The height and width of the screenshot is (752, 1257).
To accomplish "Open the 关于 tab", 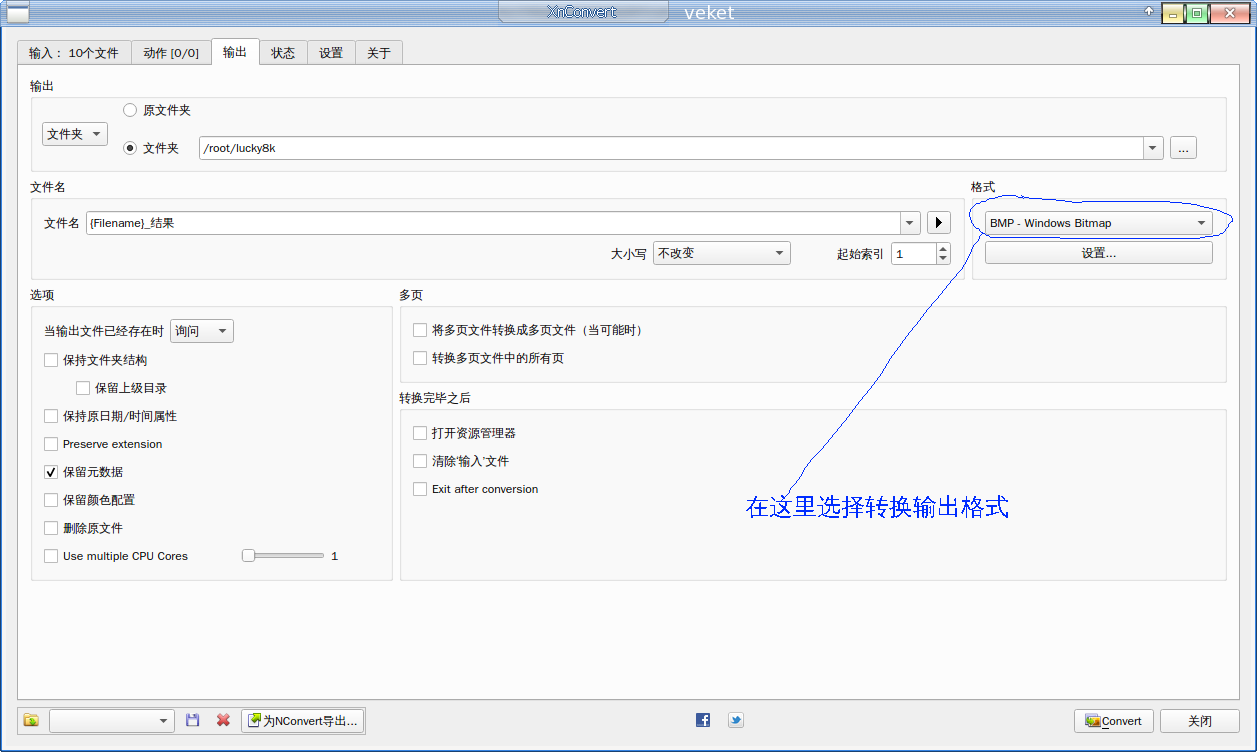I will click(x=379, y=53).
